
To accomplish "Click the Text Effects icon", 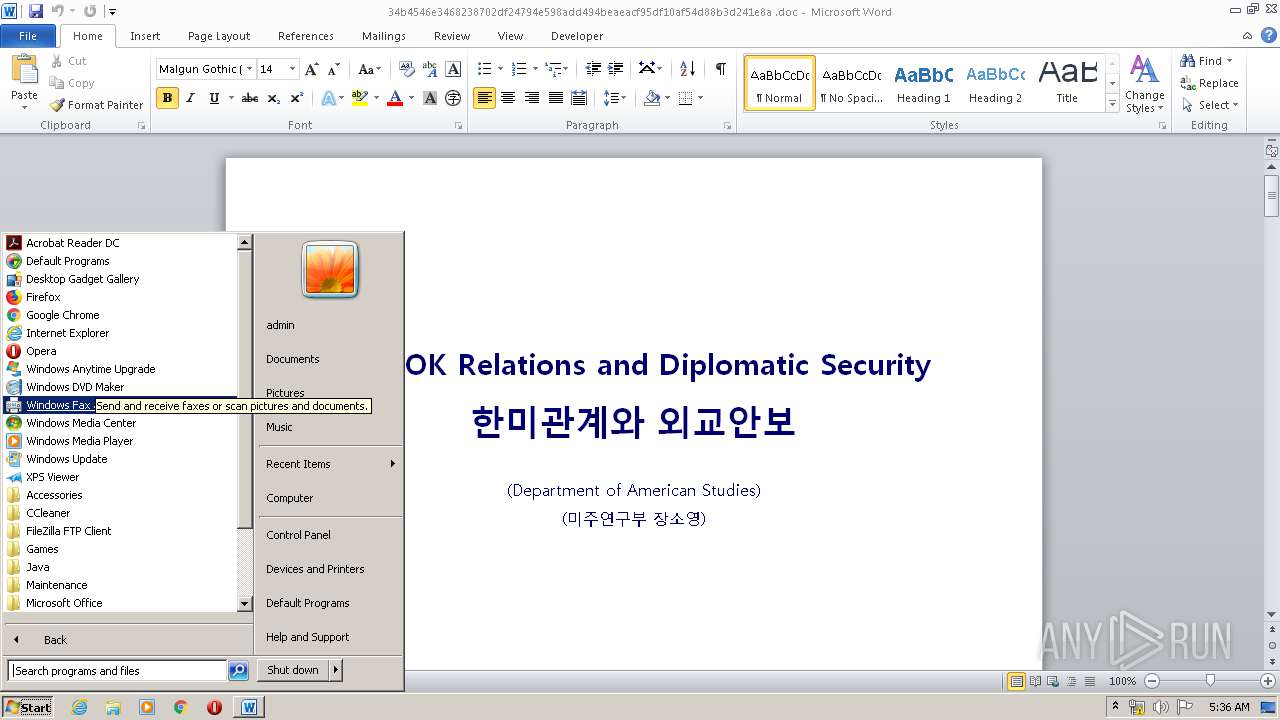I will click(327, 98).
